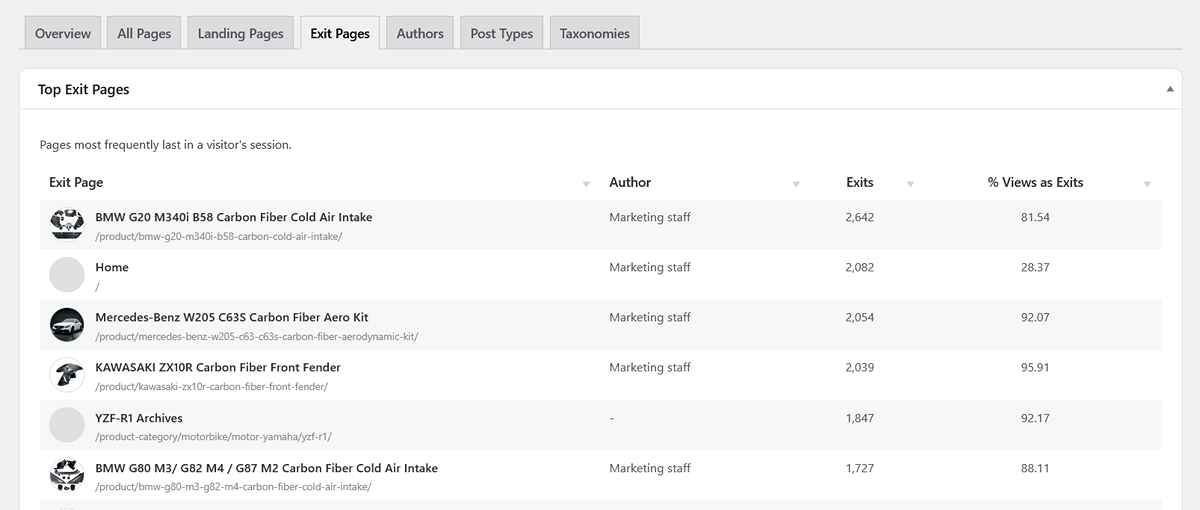Click the KAWASAKI ZX10R fender thumbnail

[x=66, y=375]
